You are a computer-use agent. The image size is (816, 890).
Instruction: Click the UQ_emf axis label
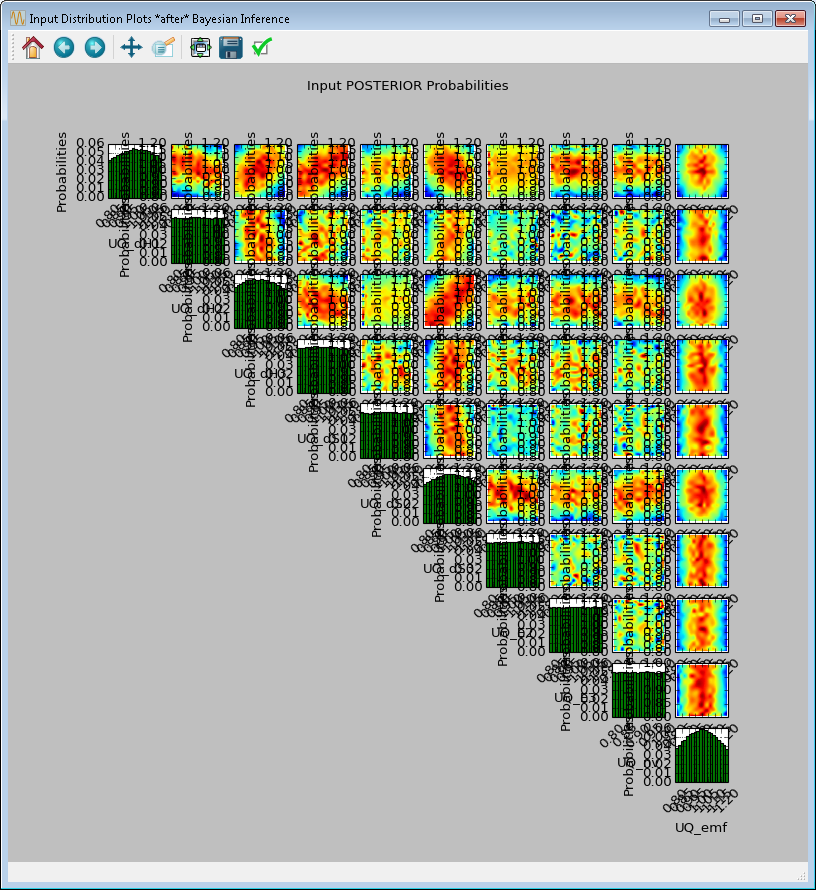(x=700, y=826)
